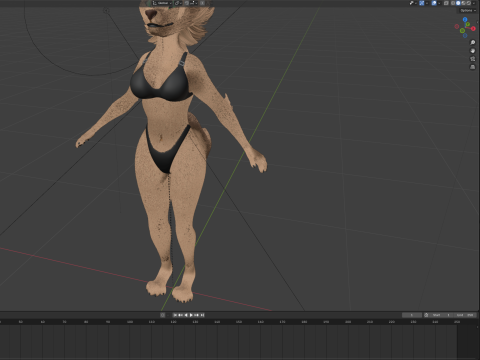Viewport: 480px width, 360px height.
Task: Open the Options dropdown
Action: 468,11
